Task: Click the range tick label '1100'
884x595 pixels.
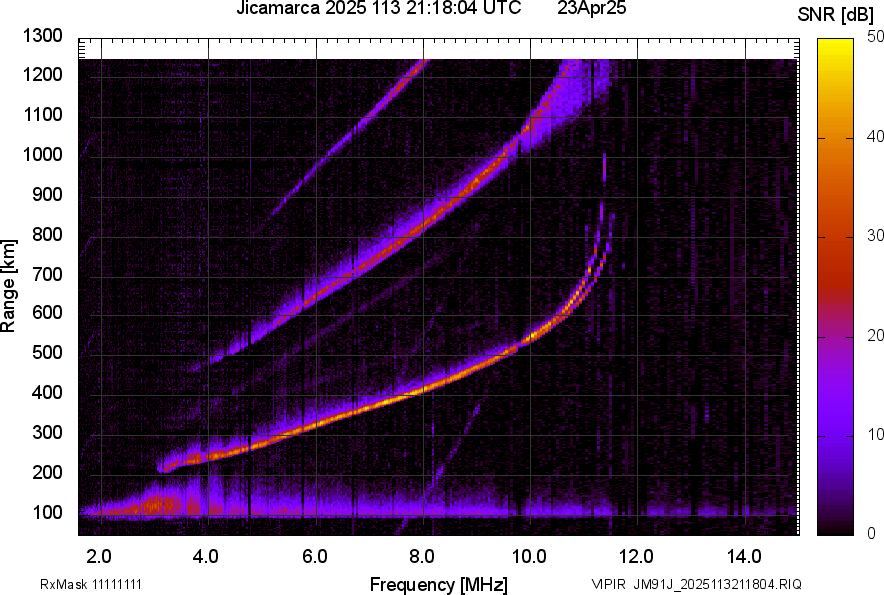Action: (42, 114)
